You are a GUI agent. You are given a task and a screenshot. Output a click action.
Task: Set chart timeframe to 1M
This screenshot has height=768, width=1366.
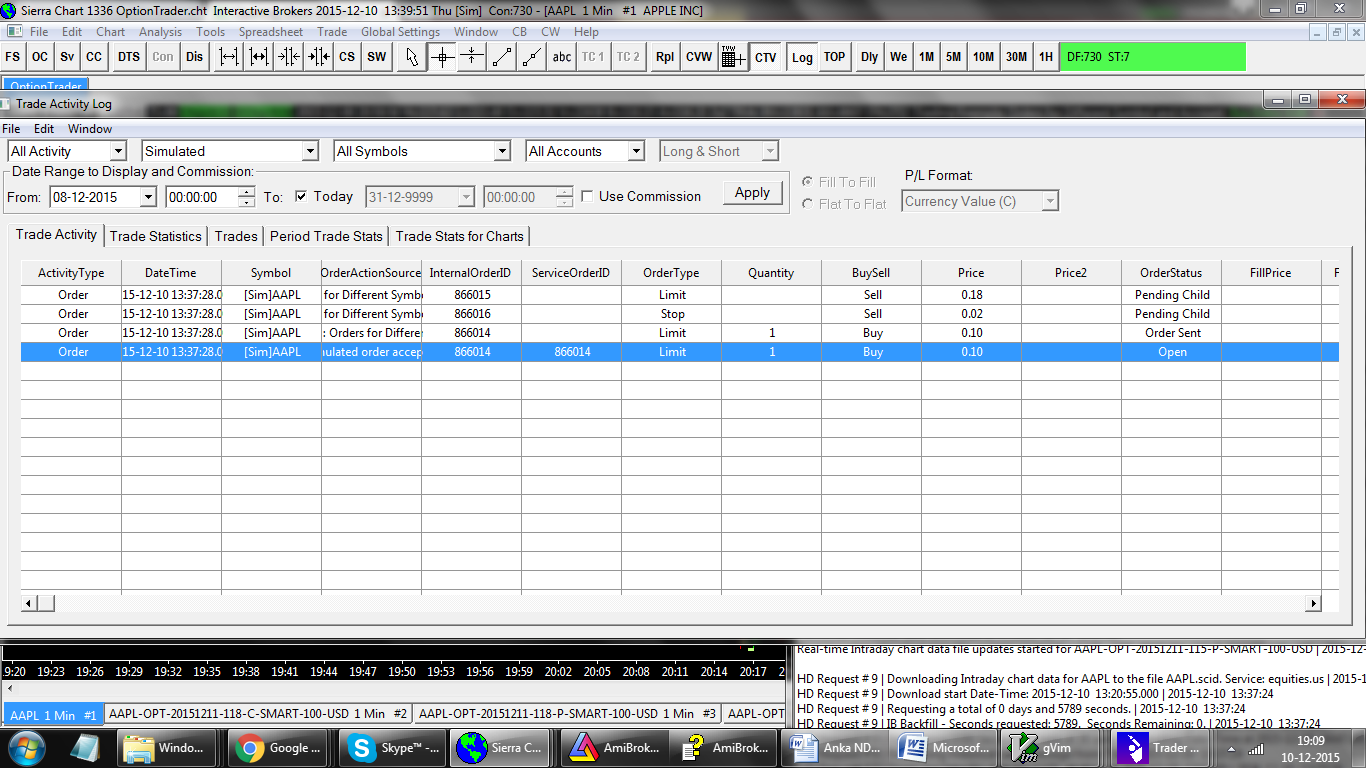click(927, 57)
